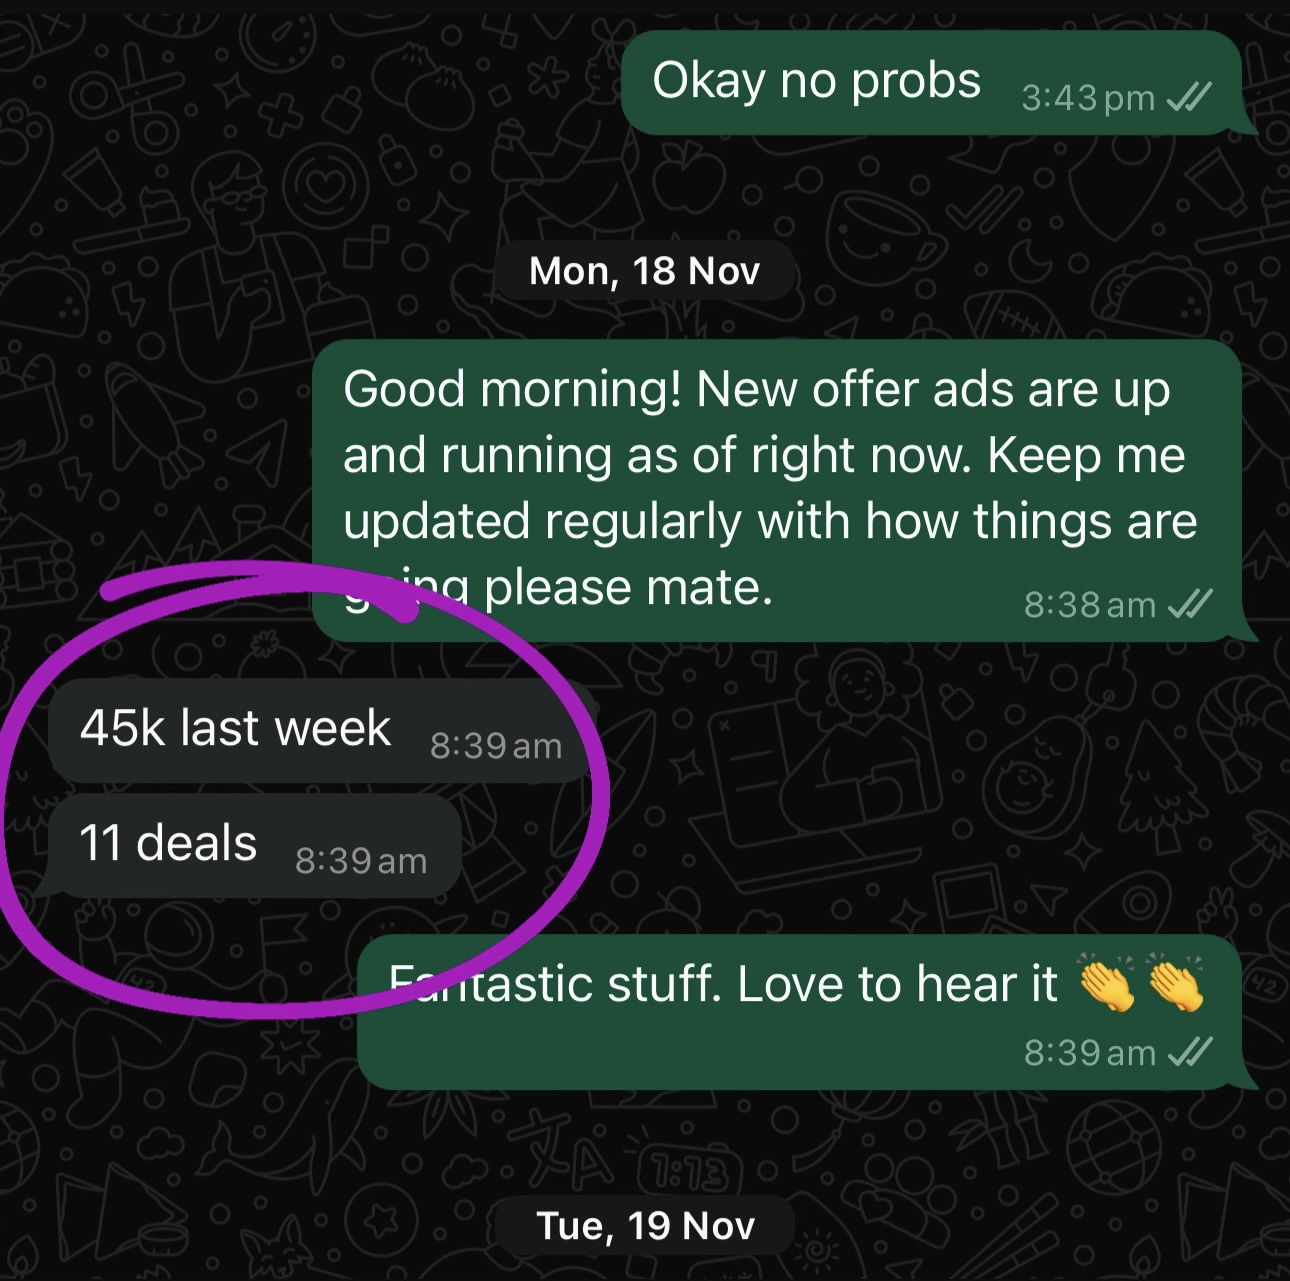Open the 'Tue, 19 Nov' date label
Screen dimensions: 1290x1281
646,1226
